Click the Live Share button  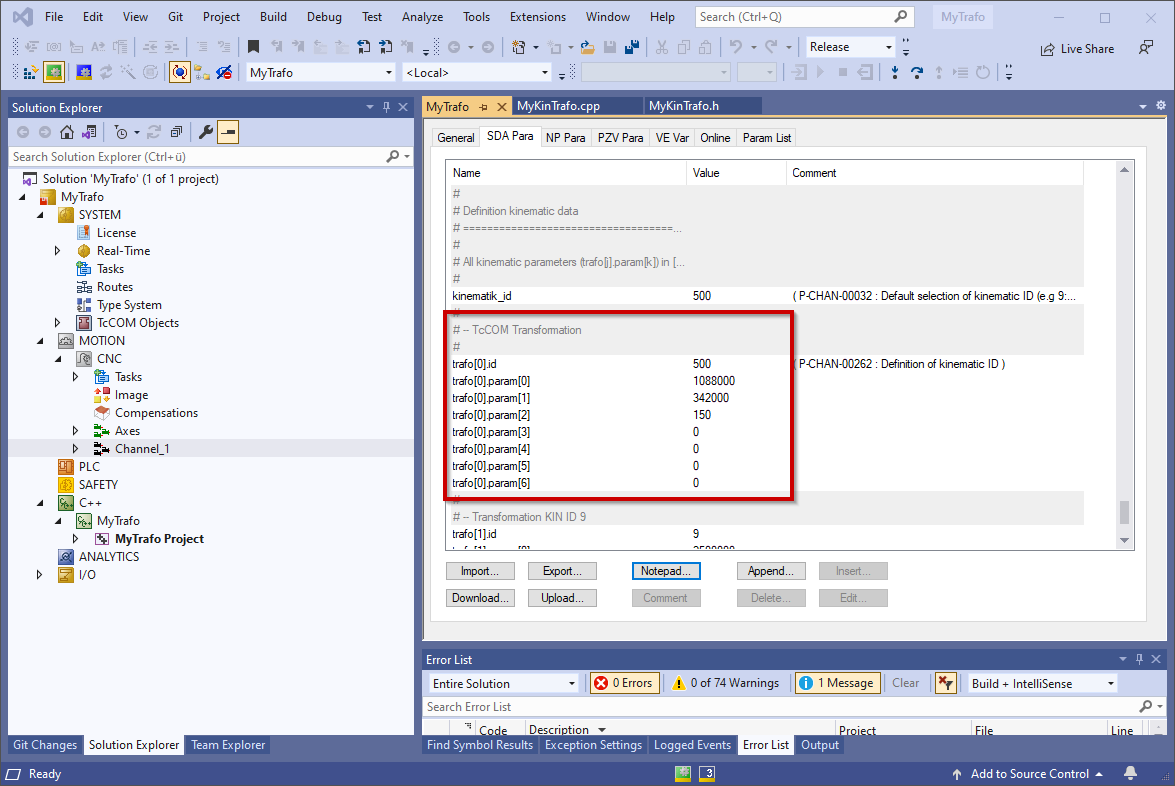pos(1078,49)
